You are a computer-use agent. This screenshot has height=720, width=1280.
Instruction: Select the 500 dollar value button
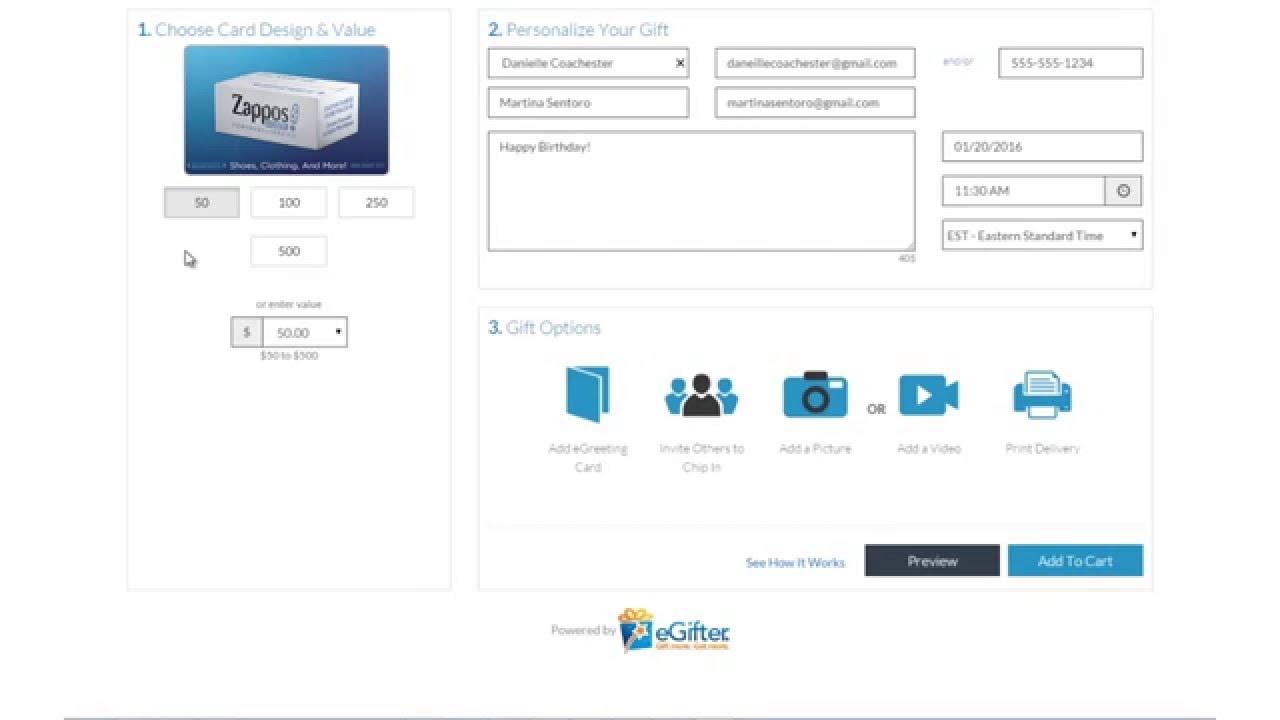point(289,251)
